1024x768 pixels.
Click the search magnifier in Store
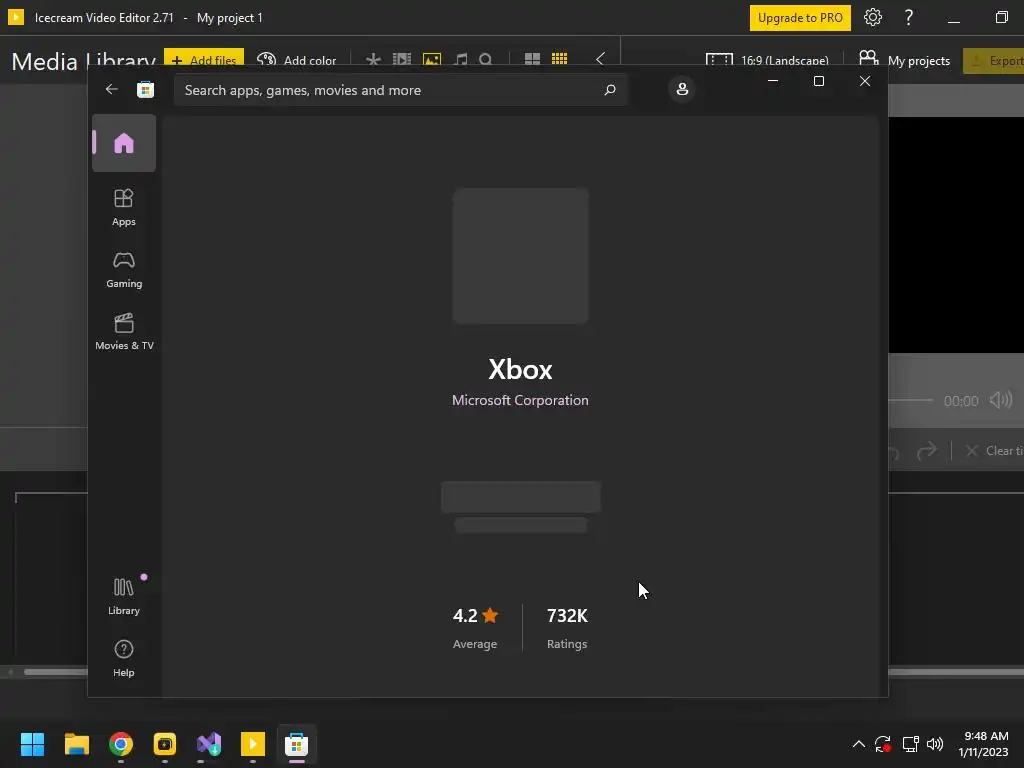(x=609, y=90)
